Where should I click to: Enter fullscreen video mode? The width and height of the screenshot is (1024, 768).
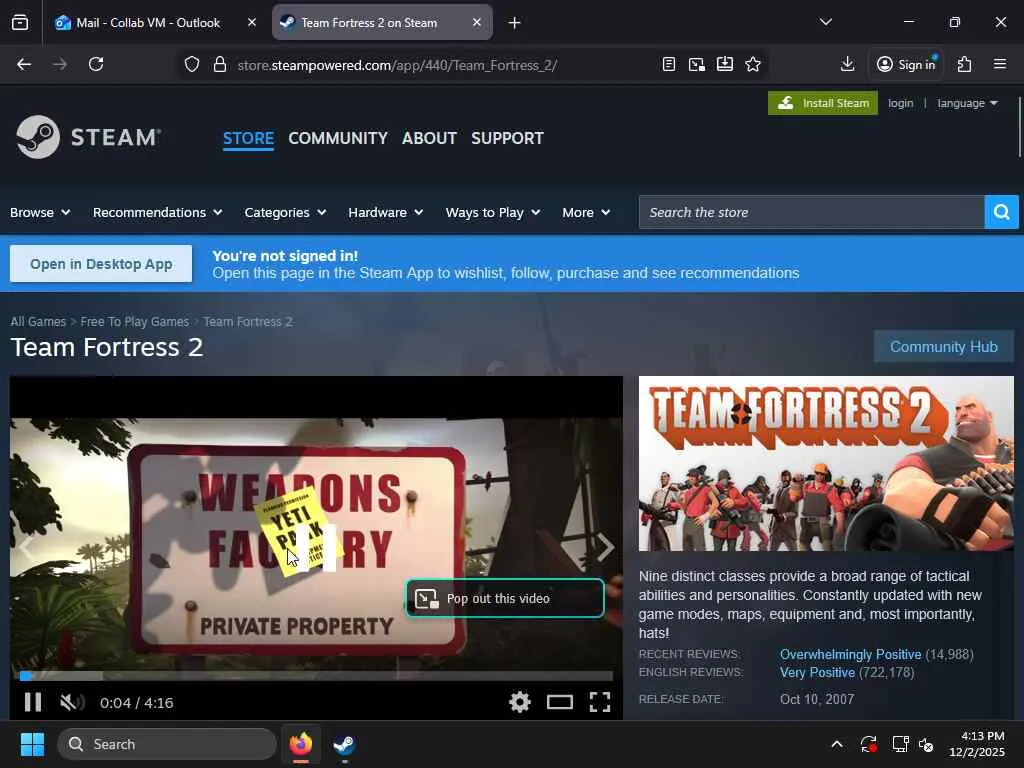click(x=600, y=702)
